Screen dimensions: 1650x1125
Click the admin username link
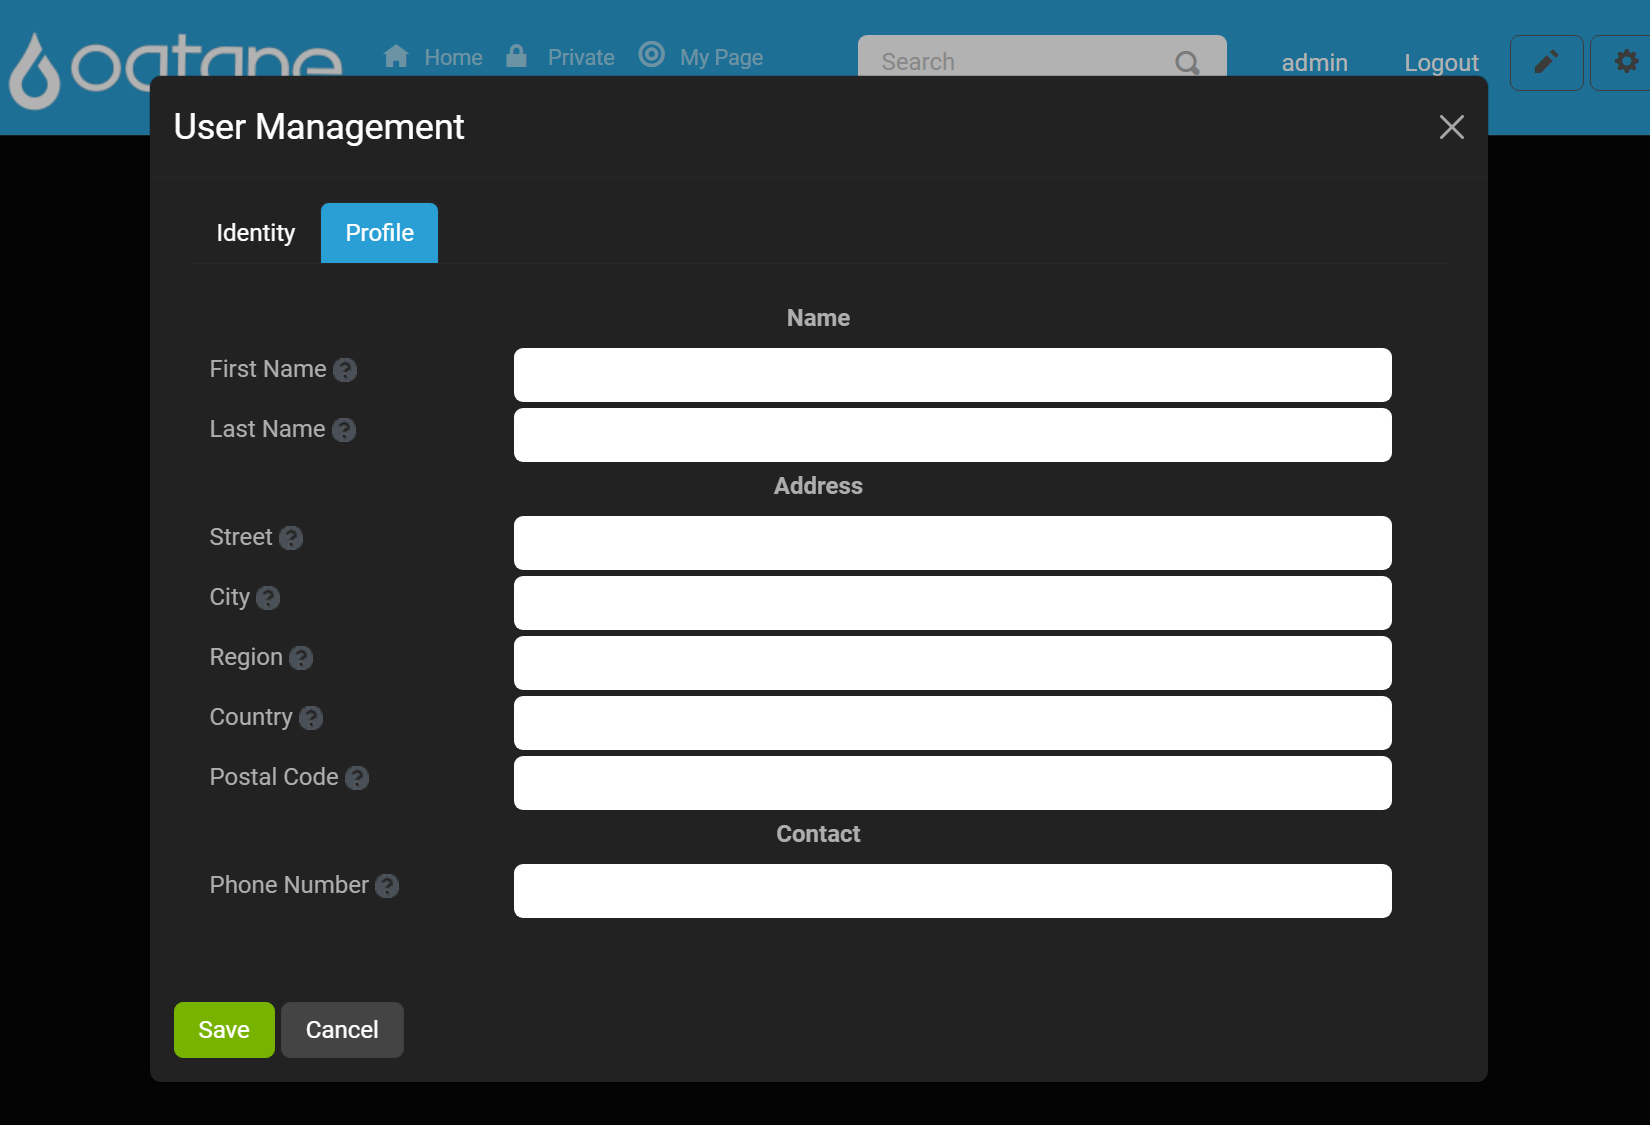[1314, 63]
